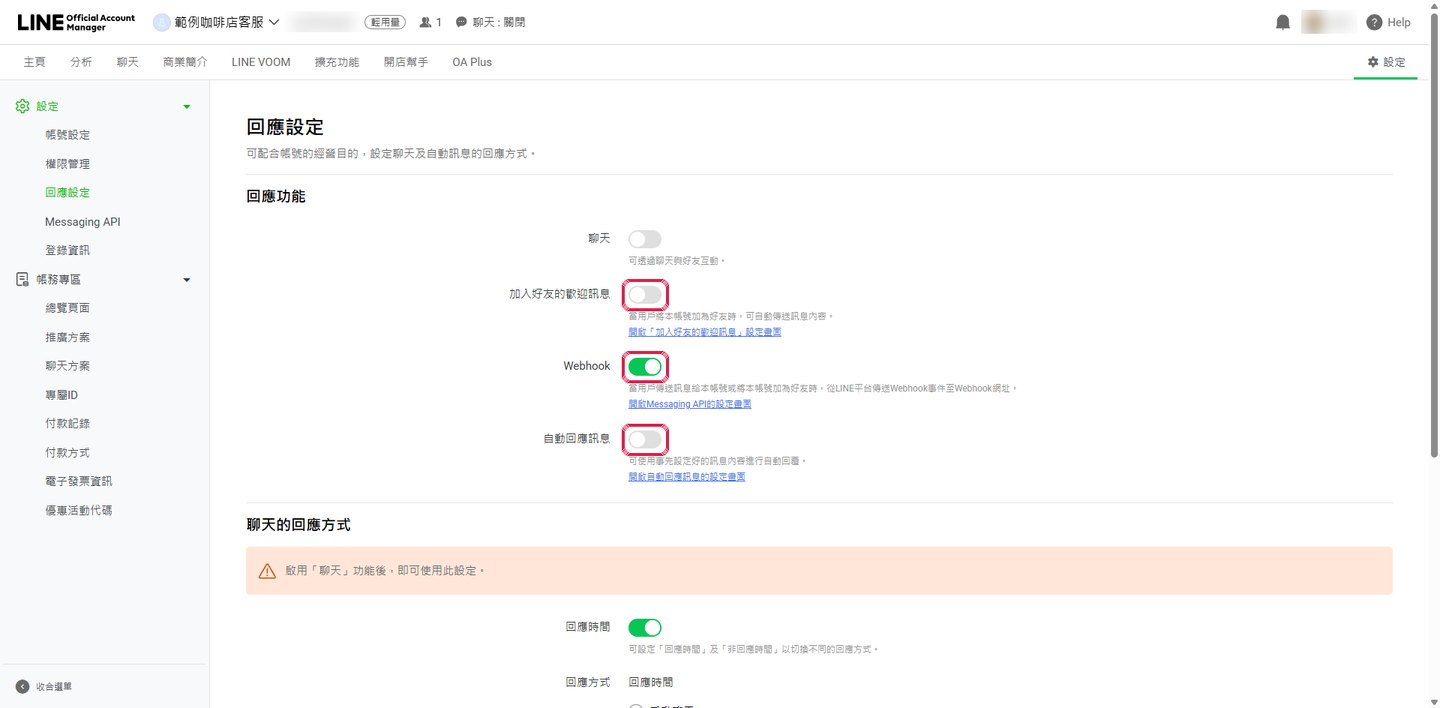The image size is (1440, 708).
Task: Open the 開啟「加入好友的歡迎訊息」設定畫面 link
Action: click(x=705, y=332)
